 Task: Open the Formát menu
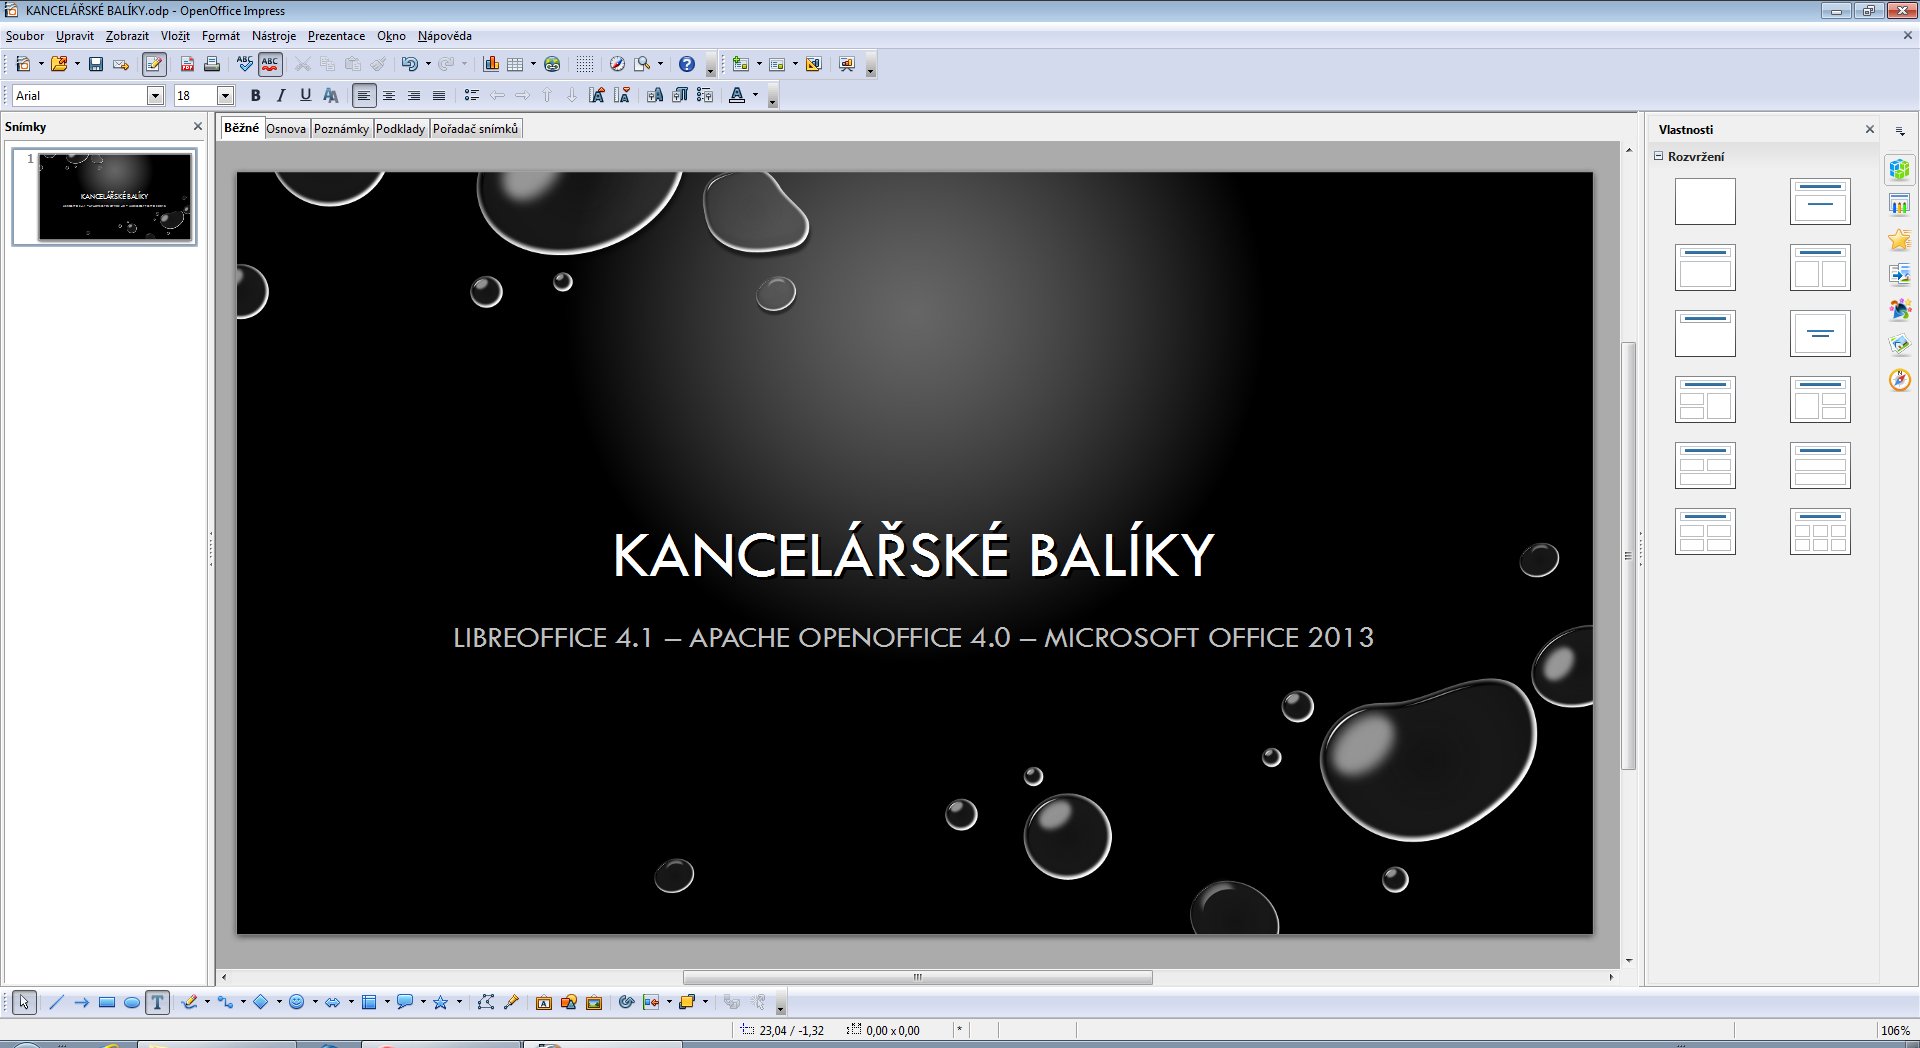point(221,36)
